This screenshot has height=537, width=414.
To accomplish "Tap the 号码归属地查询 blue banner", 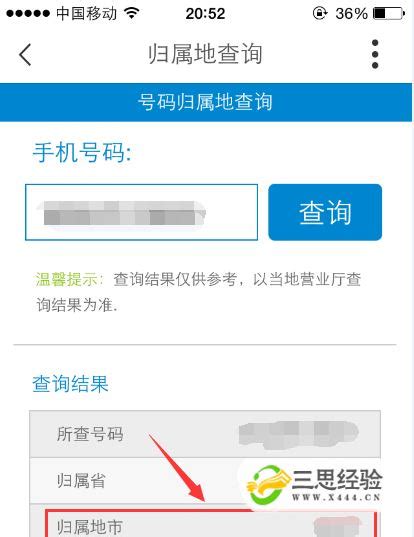I will pos(206,102).
